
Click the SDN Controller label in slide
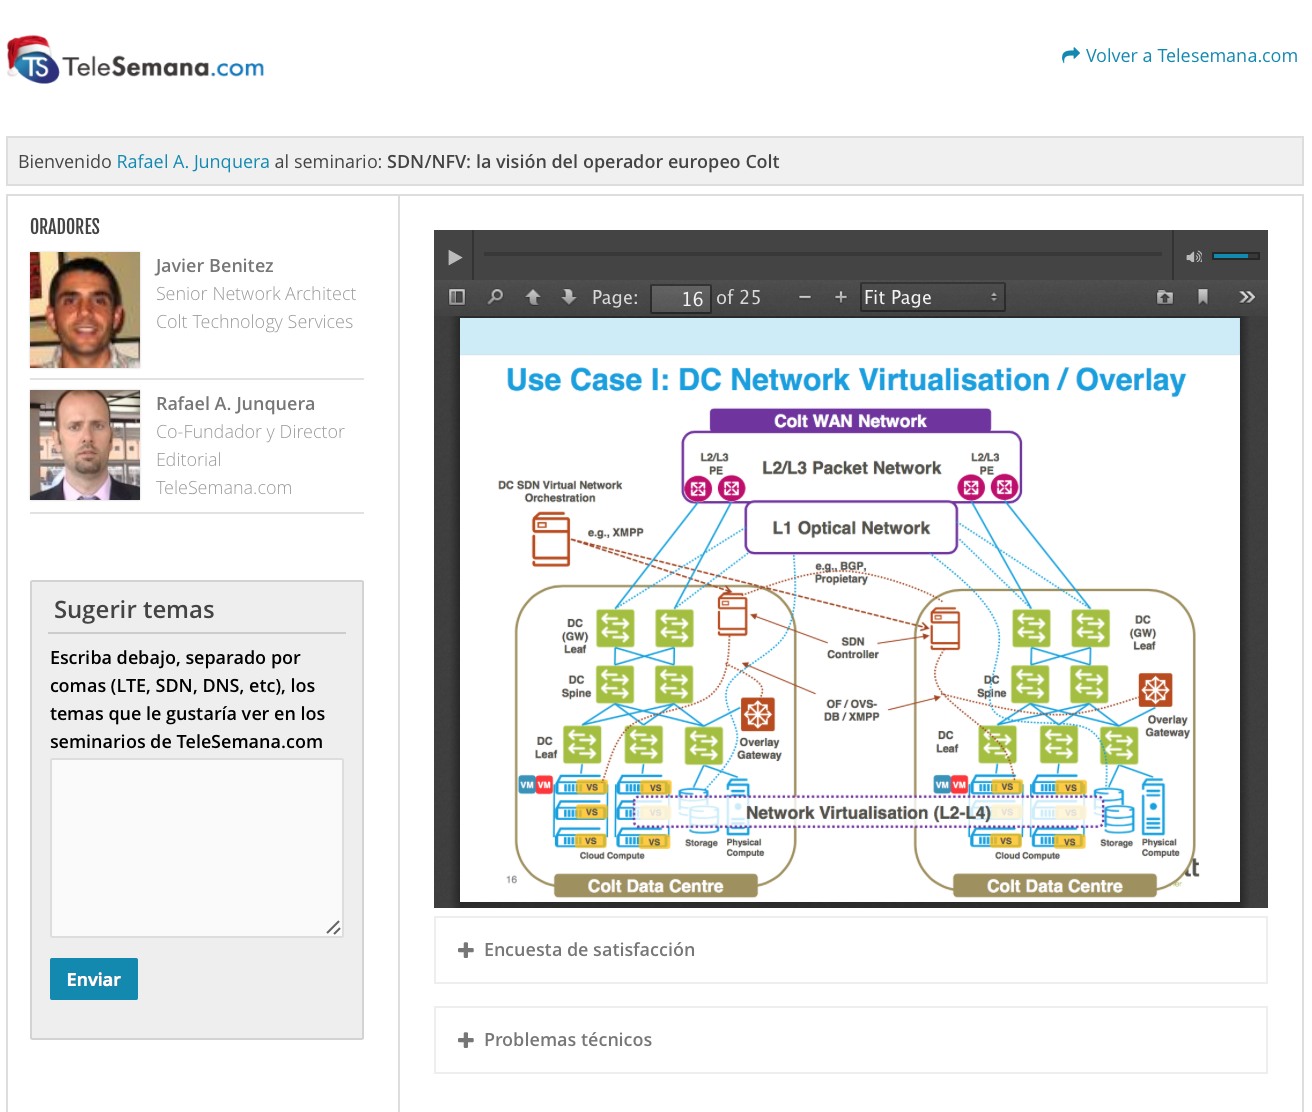[x=853, y=648]
